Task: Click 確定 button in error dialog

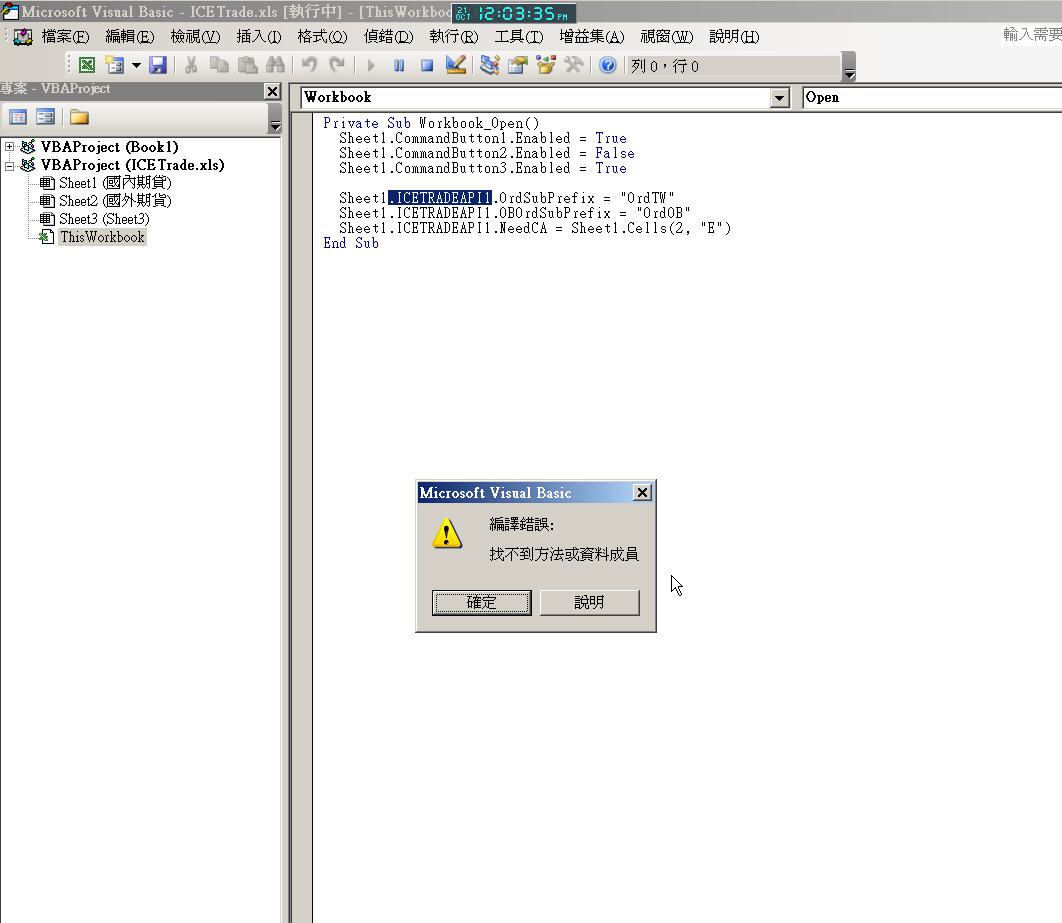Action: pos(482,603)
